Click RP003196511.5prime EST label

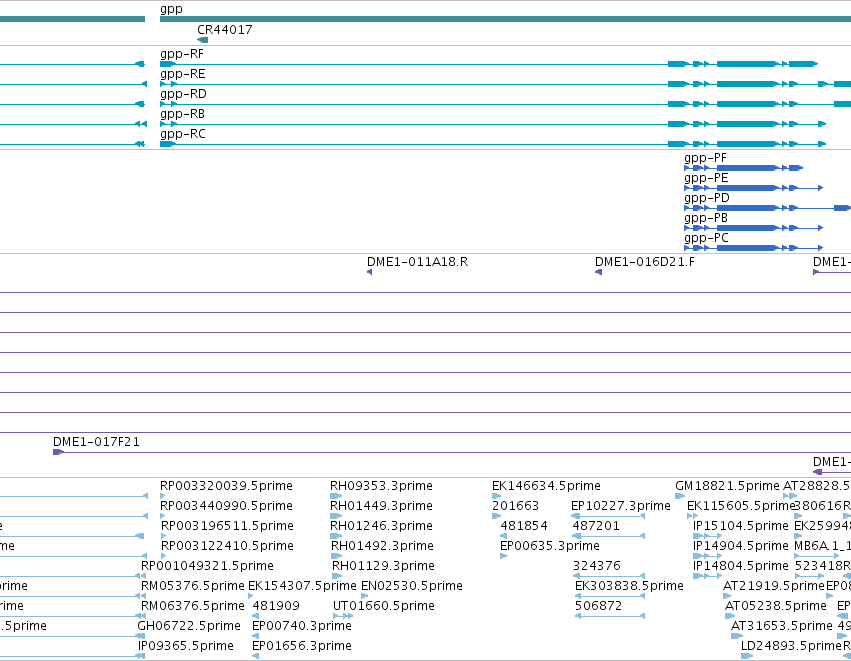(x=227, y=526)
